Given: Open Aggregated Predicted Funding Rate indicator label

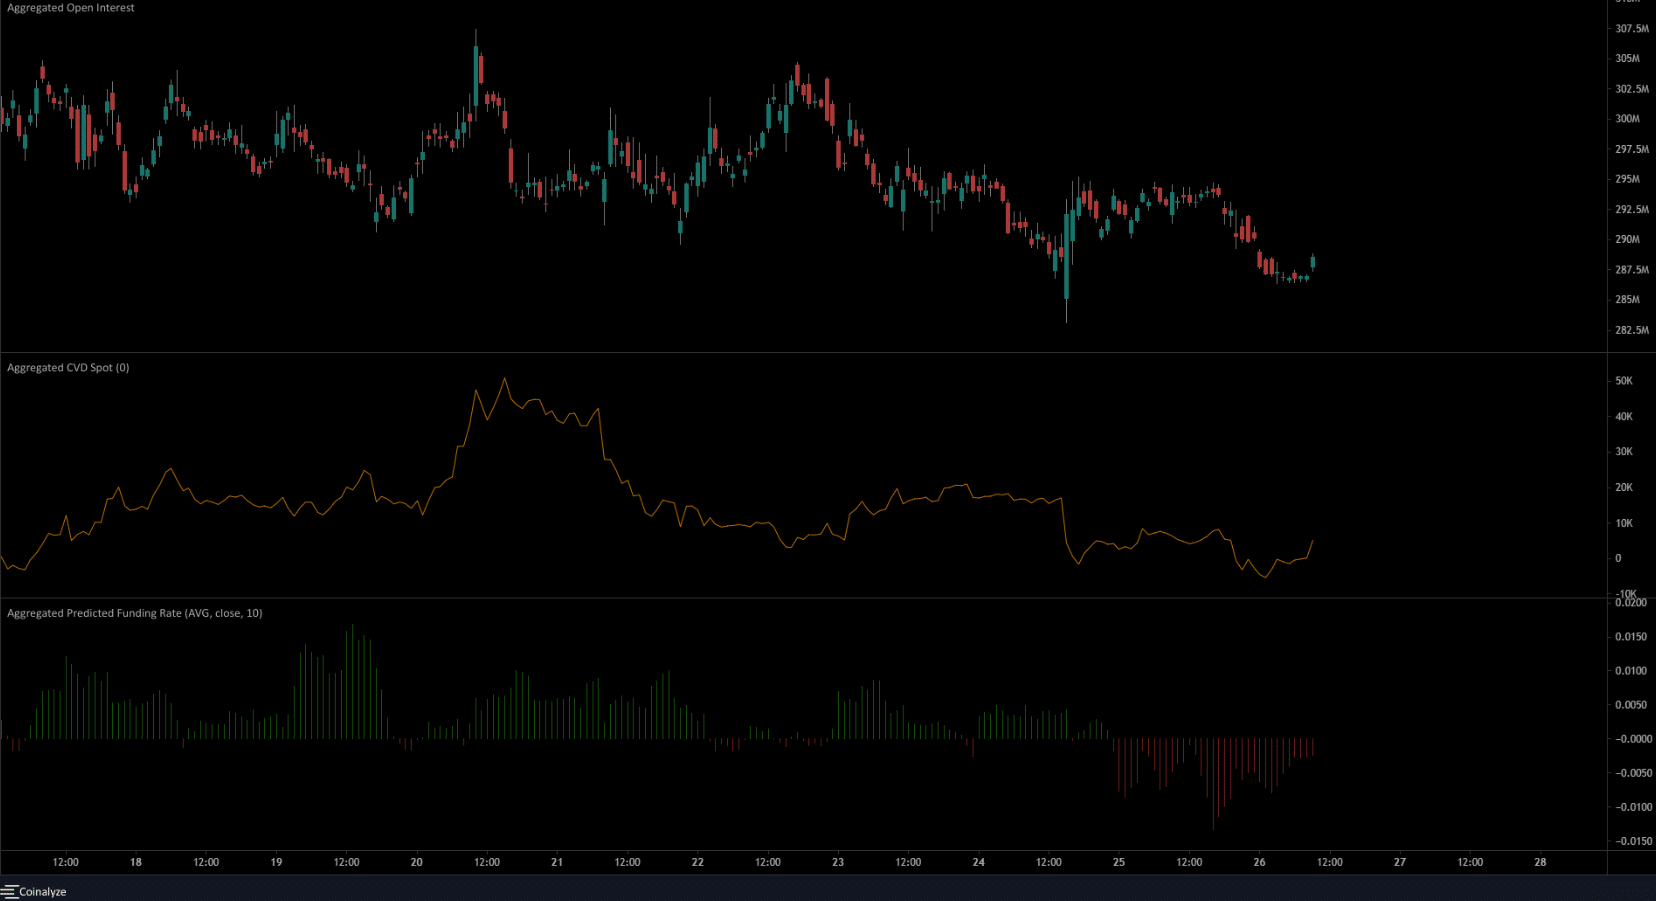Looking at the screenshot, I should (x=135, y=613).
